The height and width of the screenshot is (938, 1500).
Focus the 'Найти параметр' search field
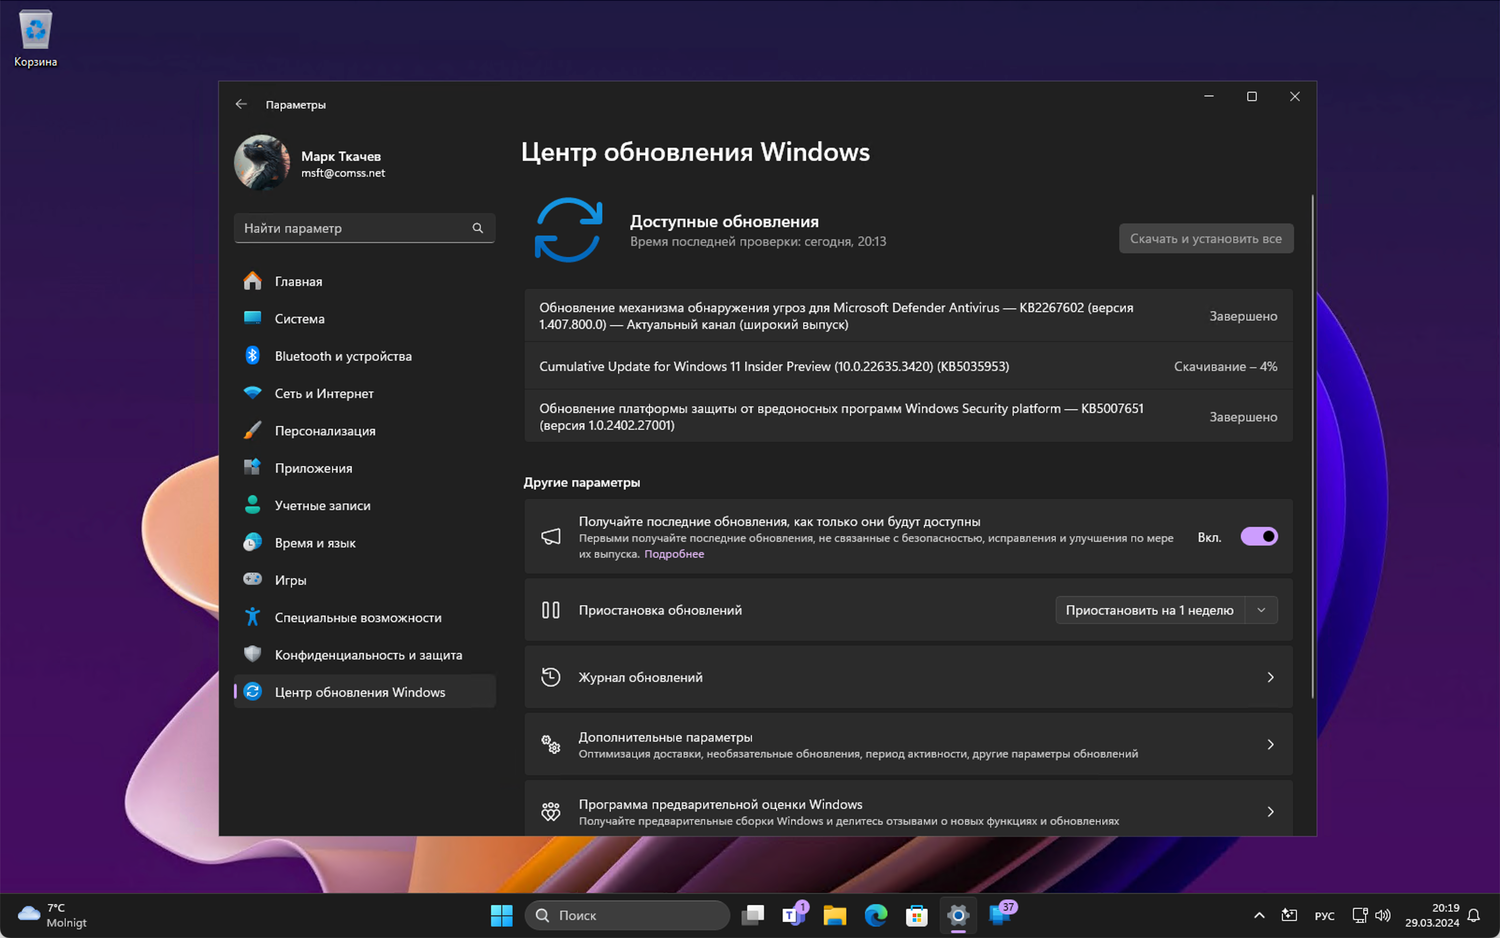click(364, 228)
